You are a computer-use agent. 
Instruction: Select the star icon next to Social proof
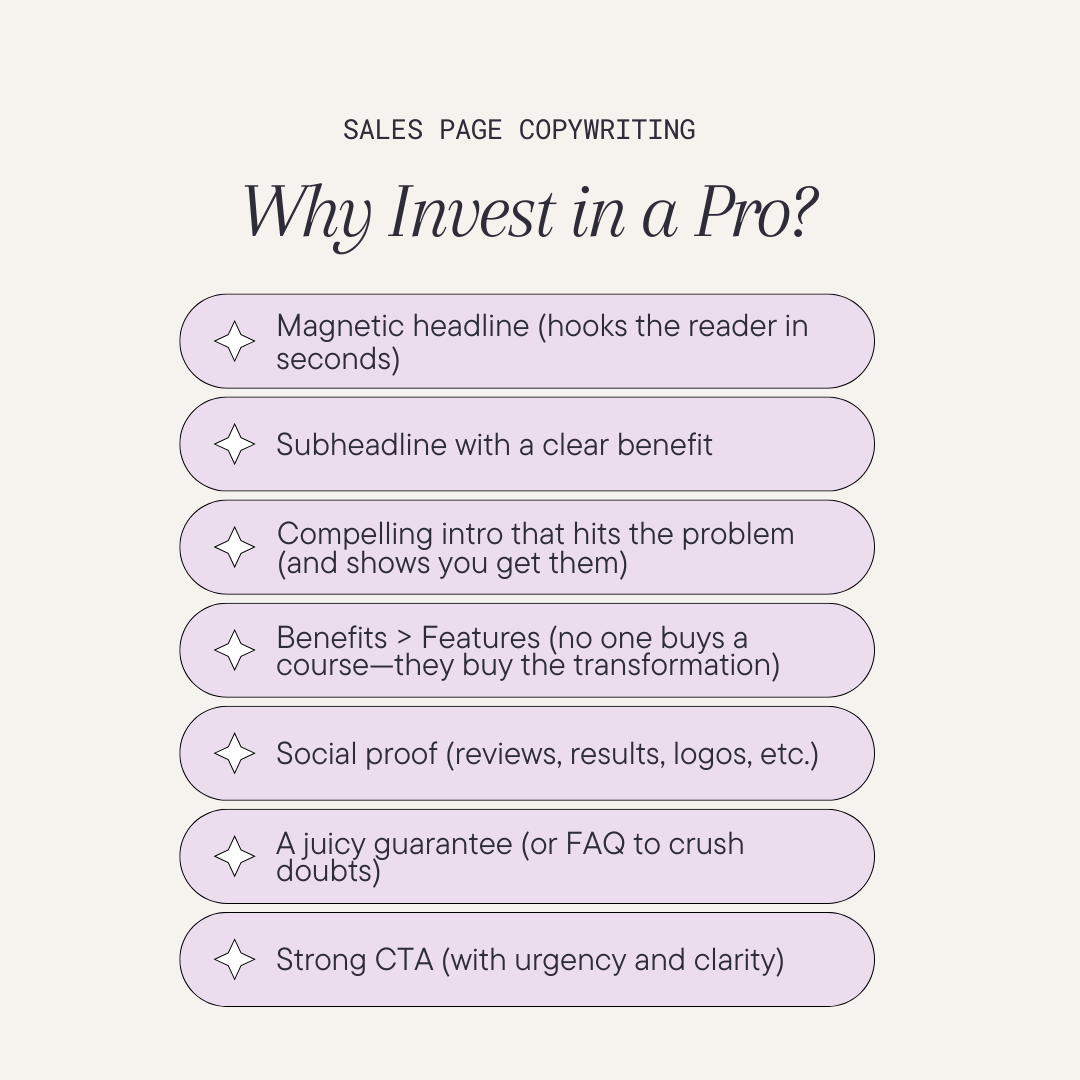click(x=234, y=753)
